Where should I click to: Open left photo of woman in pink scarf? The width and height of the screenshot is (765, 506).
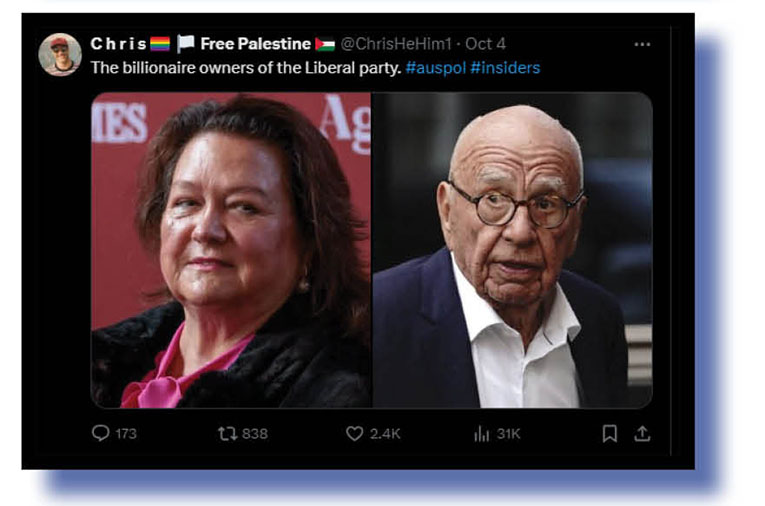click(231, 250)
